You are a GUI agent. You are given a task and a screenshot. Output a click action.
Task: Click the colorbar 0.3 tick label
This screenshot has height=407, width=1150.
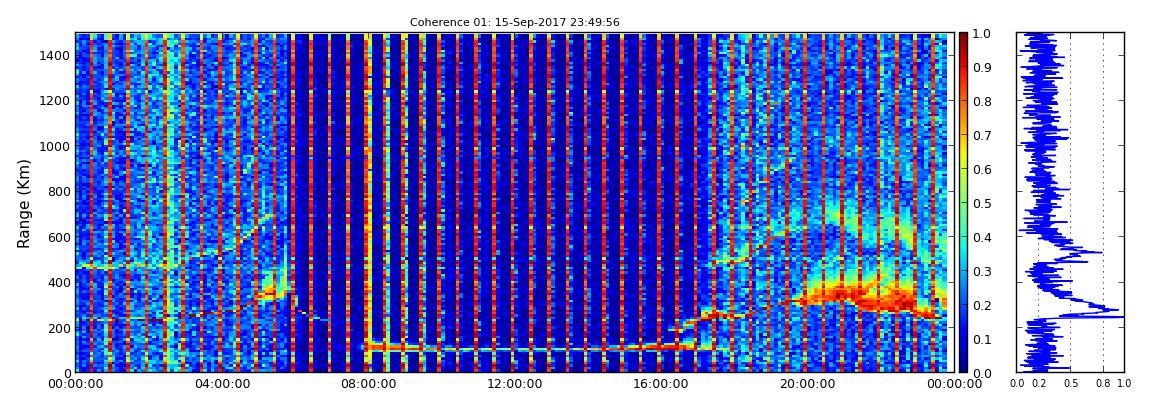[x=981, y=271]
